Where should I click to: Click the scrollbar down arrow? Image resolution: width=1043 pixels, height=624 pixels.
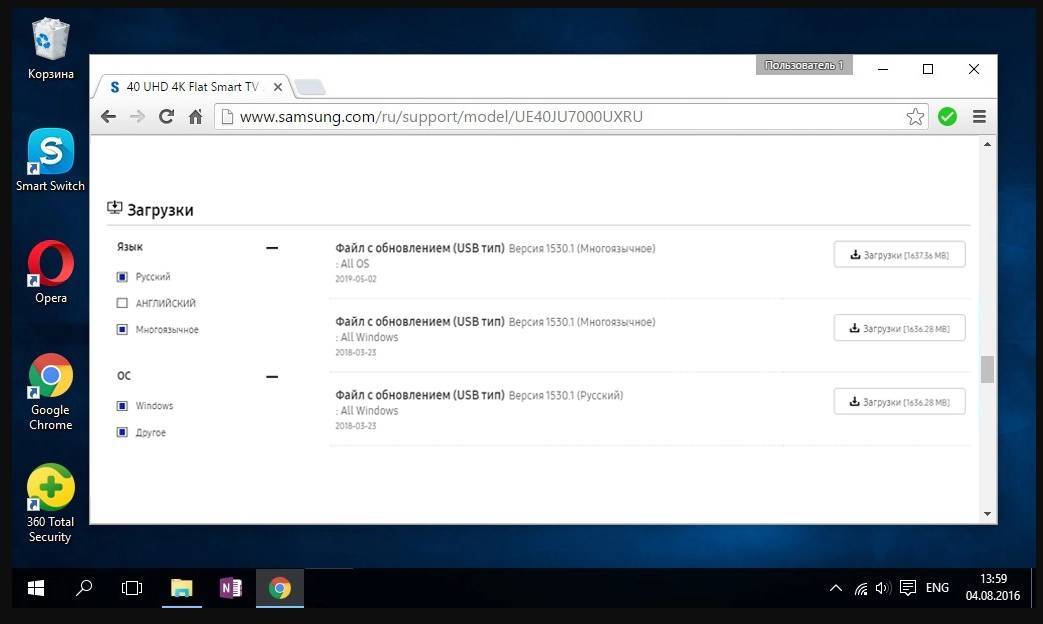click(987, 514)
